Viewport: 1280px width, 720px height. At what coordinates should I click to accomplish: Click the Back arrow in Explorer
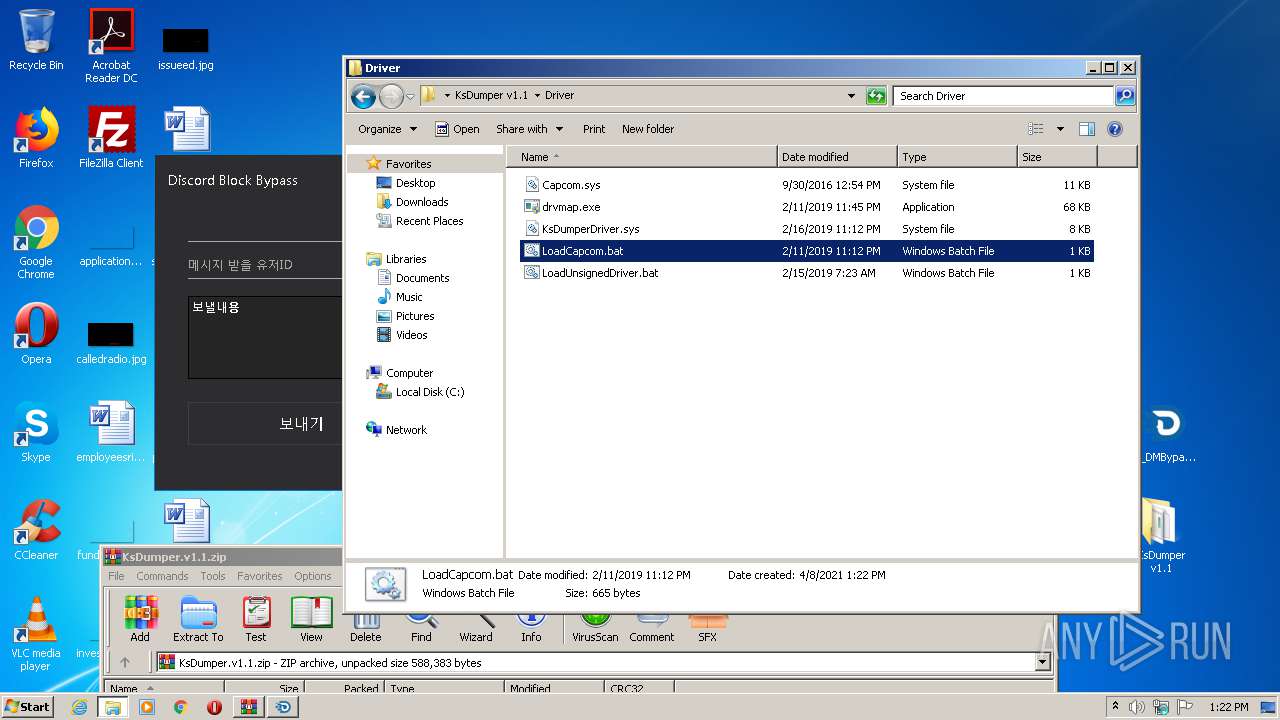click(363, 96)
